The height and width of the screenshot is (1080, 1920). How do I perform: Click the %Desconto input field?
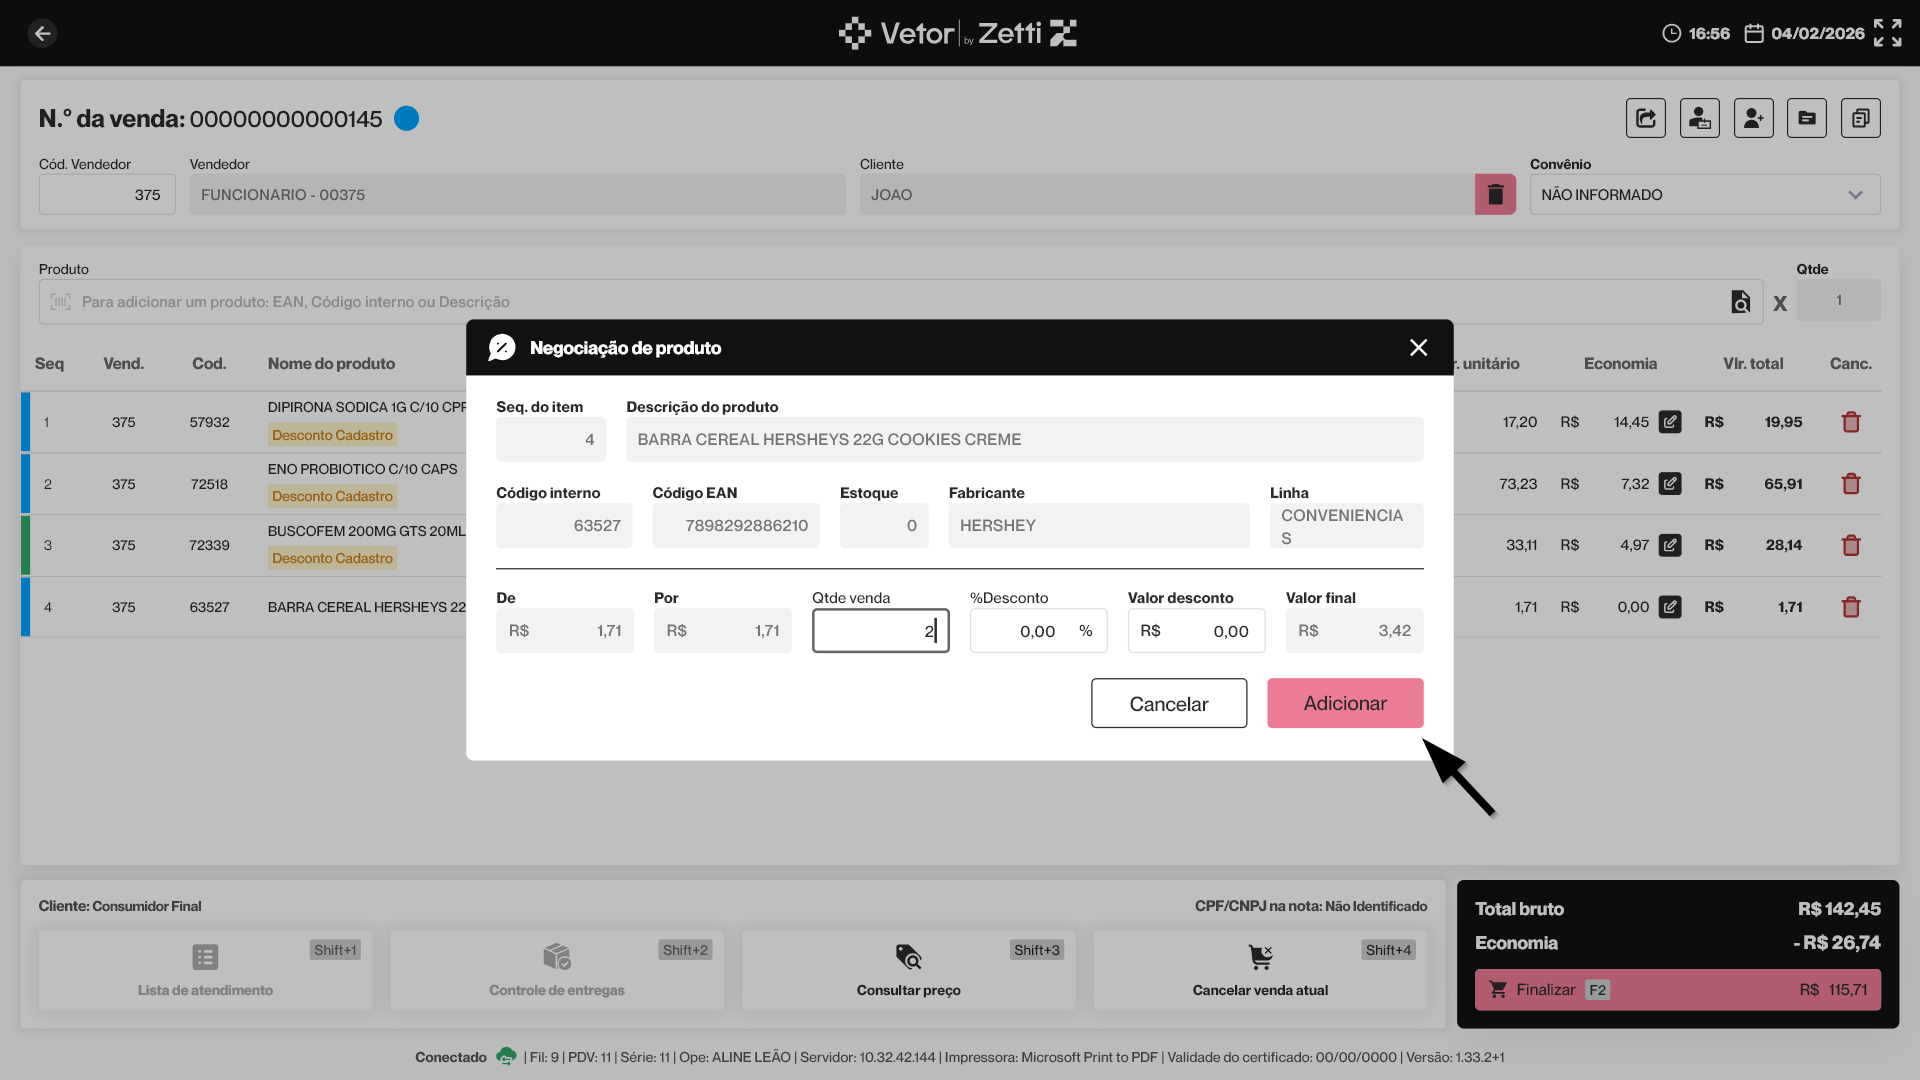1030,631
